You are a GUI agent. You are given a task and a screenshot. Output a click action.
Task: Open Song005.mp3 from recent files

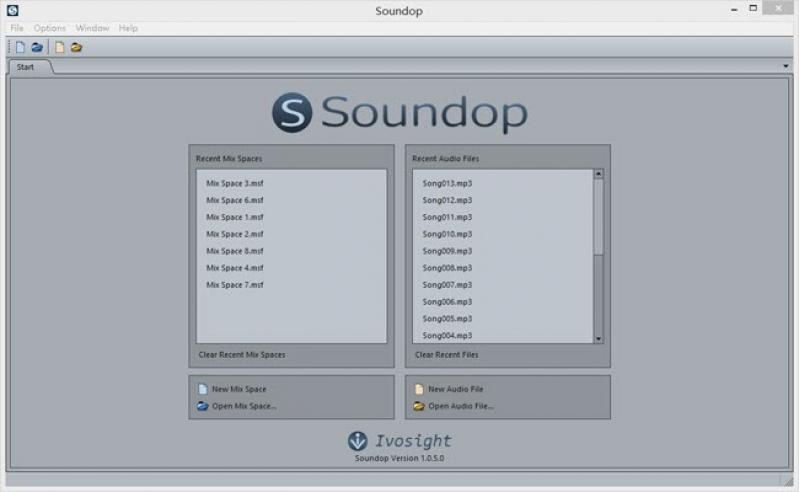click(x=447, y=318)
